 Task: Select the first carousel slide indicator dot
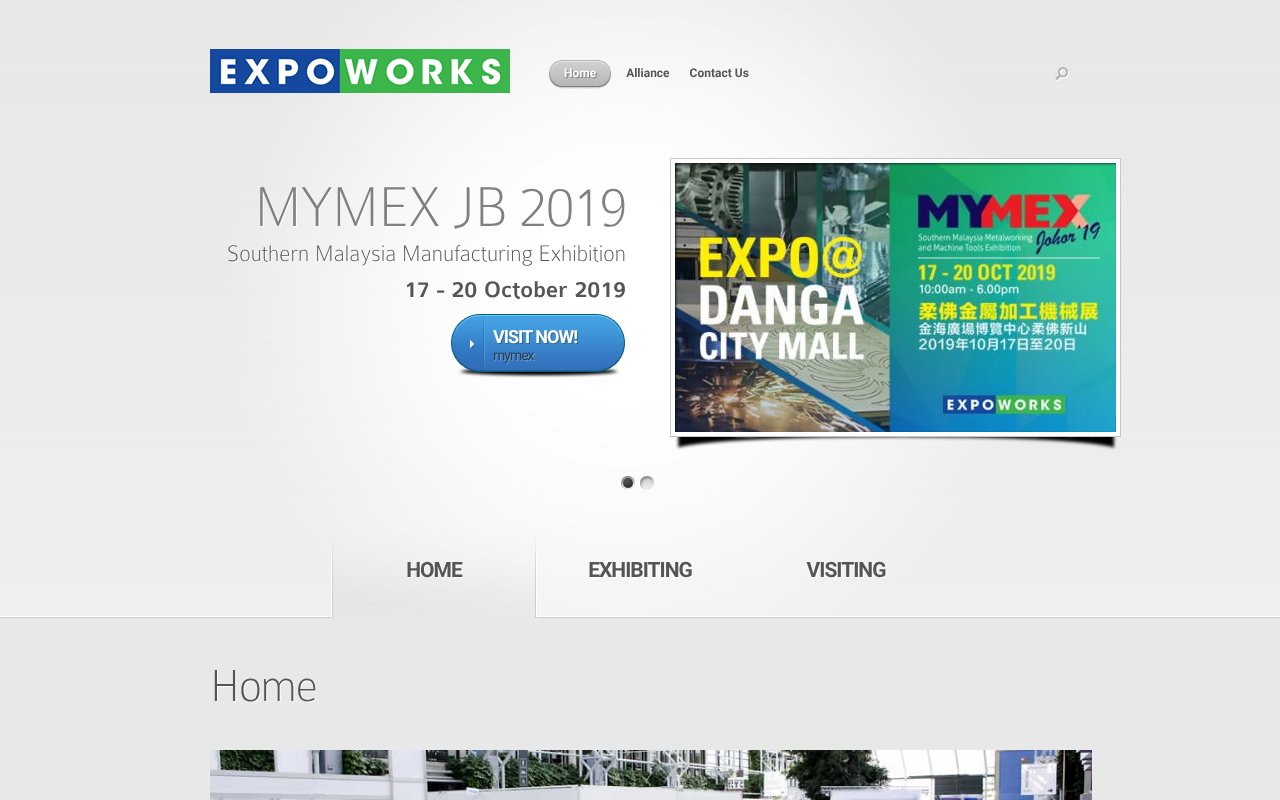pyautogui.click(x=628, y=482)
